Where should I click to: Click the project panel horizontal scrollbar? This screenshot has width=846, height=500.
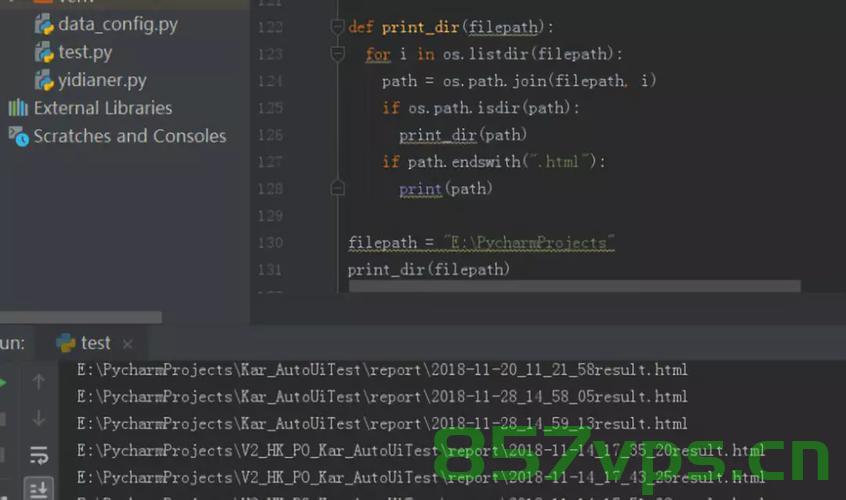click(81, 317)
